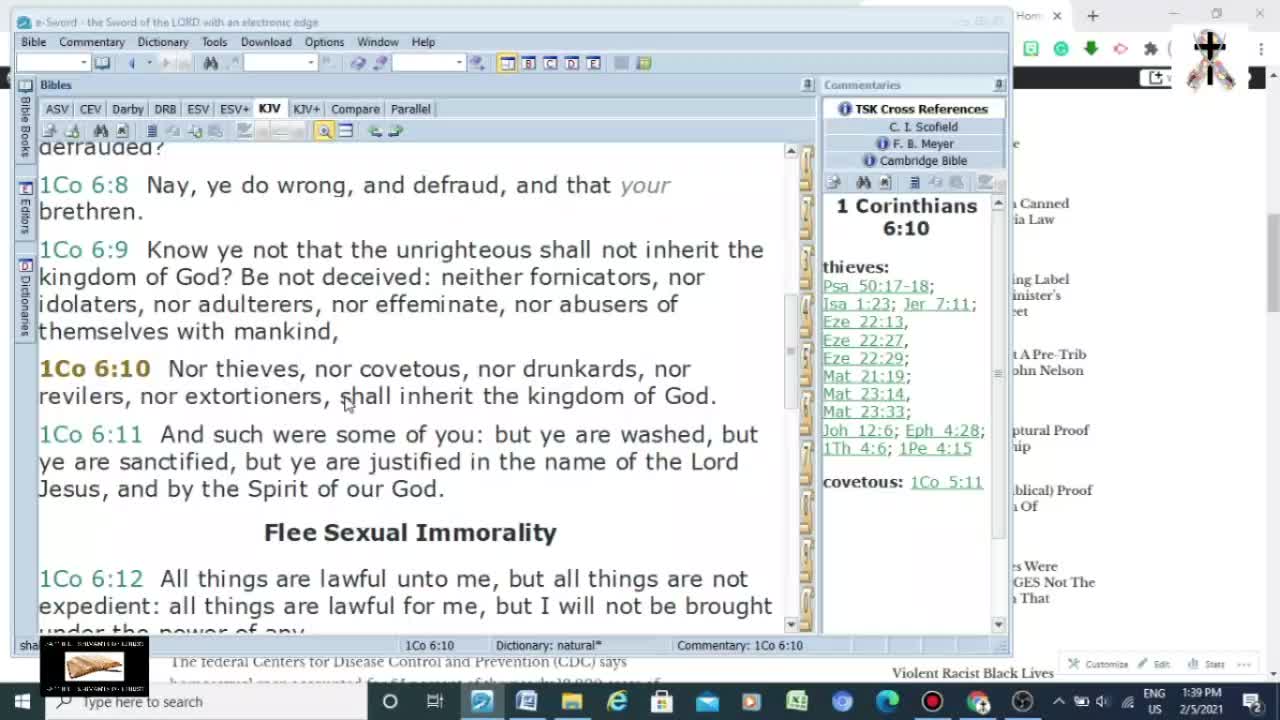Open the Download menu
The height and width of the screenshot is (720, 1280).
(266, 42)
